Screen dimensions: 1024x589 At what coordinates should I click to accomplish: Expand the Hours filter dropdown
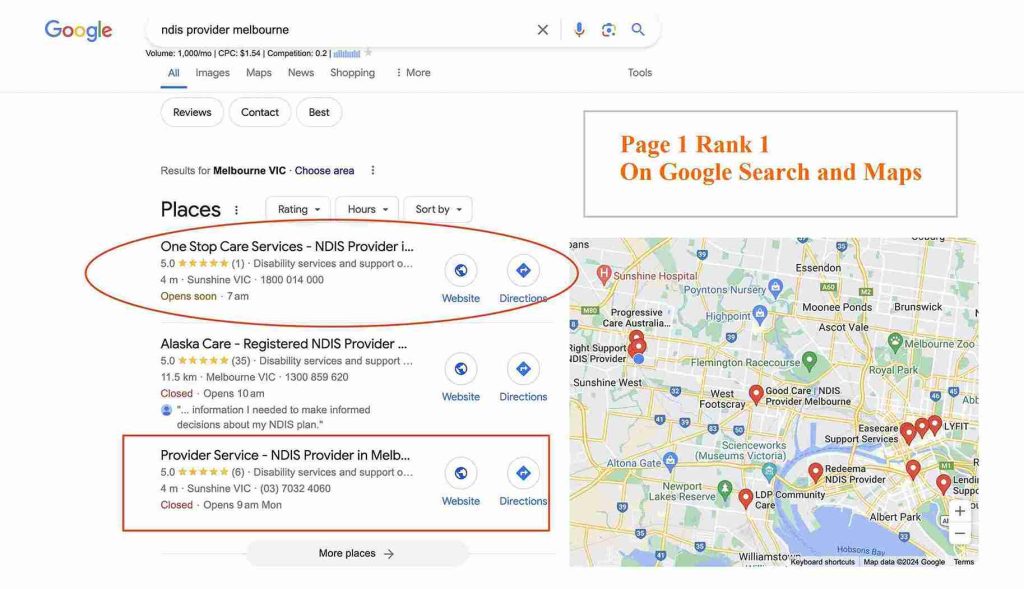click(x=367, y=210)
